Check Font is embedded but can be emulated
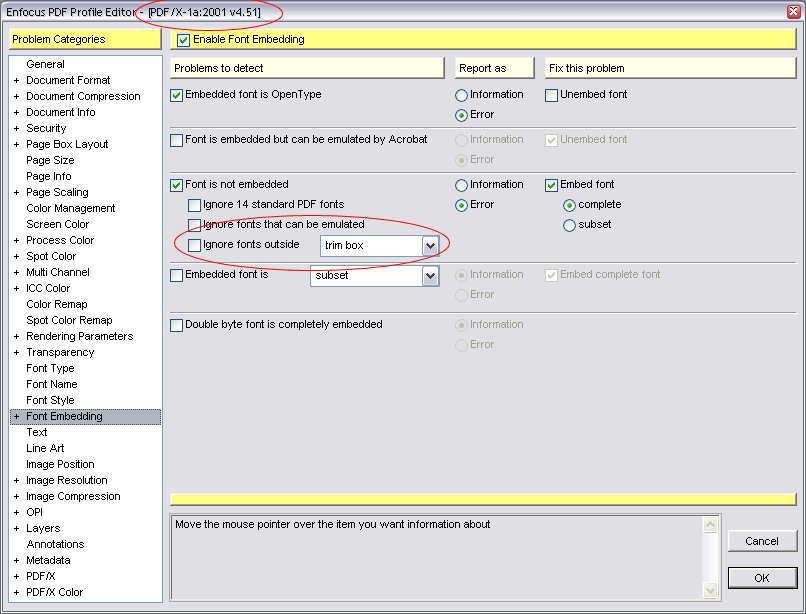This screenshot has height=614, width=806. pyautogui.click(x=176, y=140)
